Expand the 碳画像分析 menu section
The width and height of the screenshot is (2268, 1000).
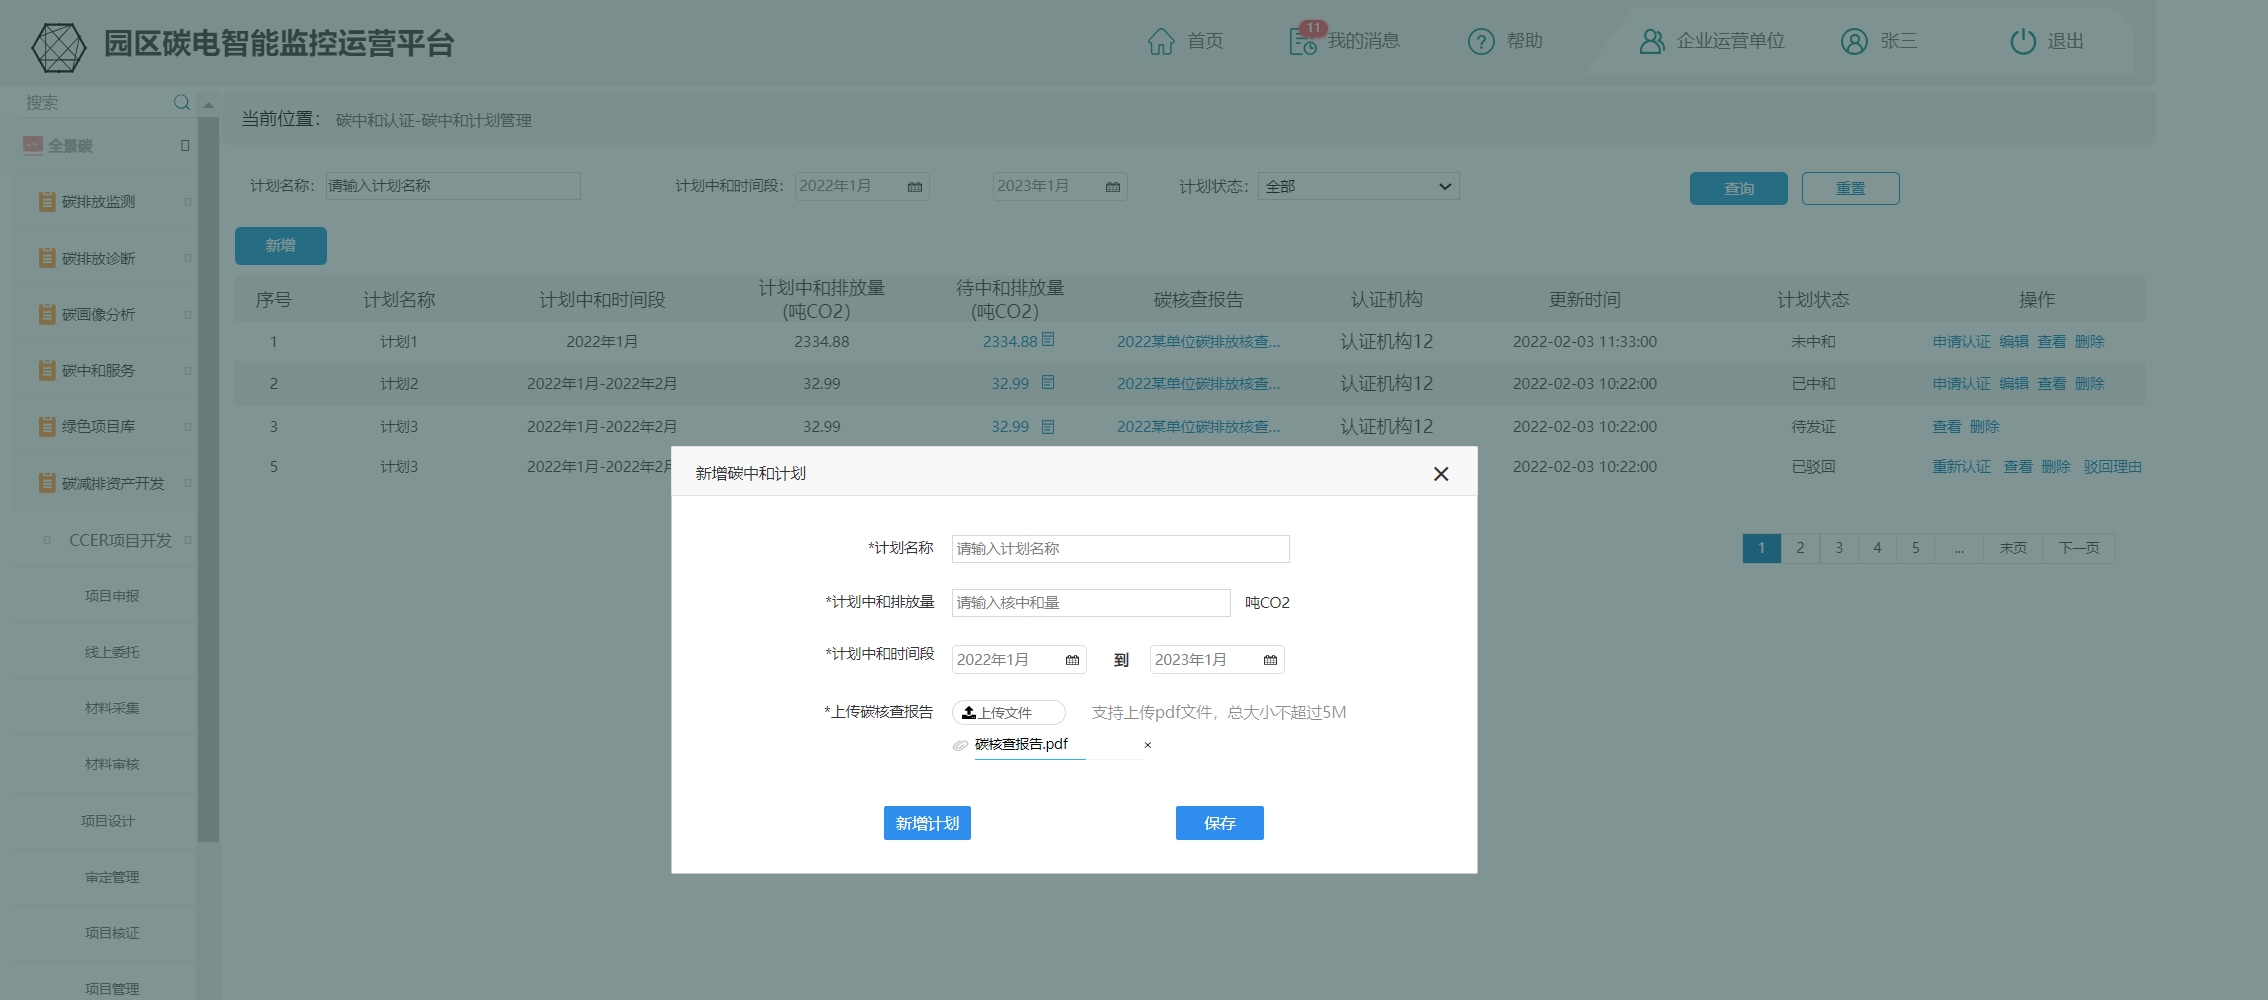(188, 315)
